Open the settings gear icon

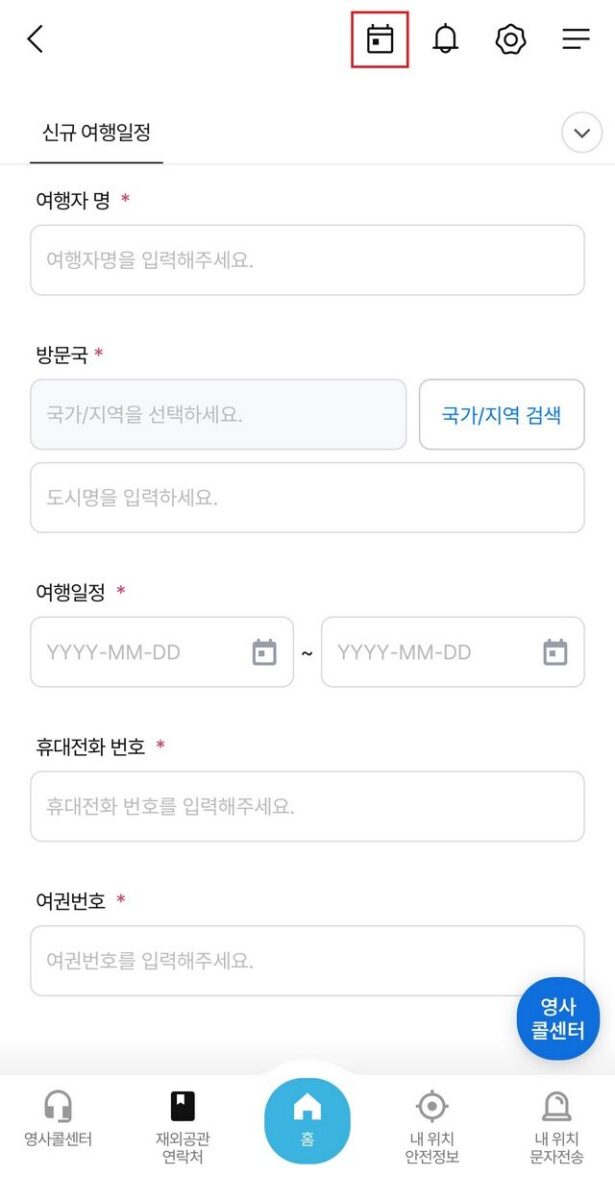pos(510,39)
